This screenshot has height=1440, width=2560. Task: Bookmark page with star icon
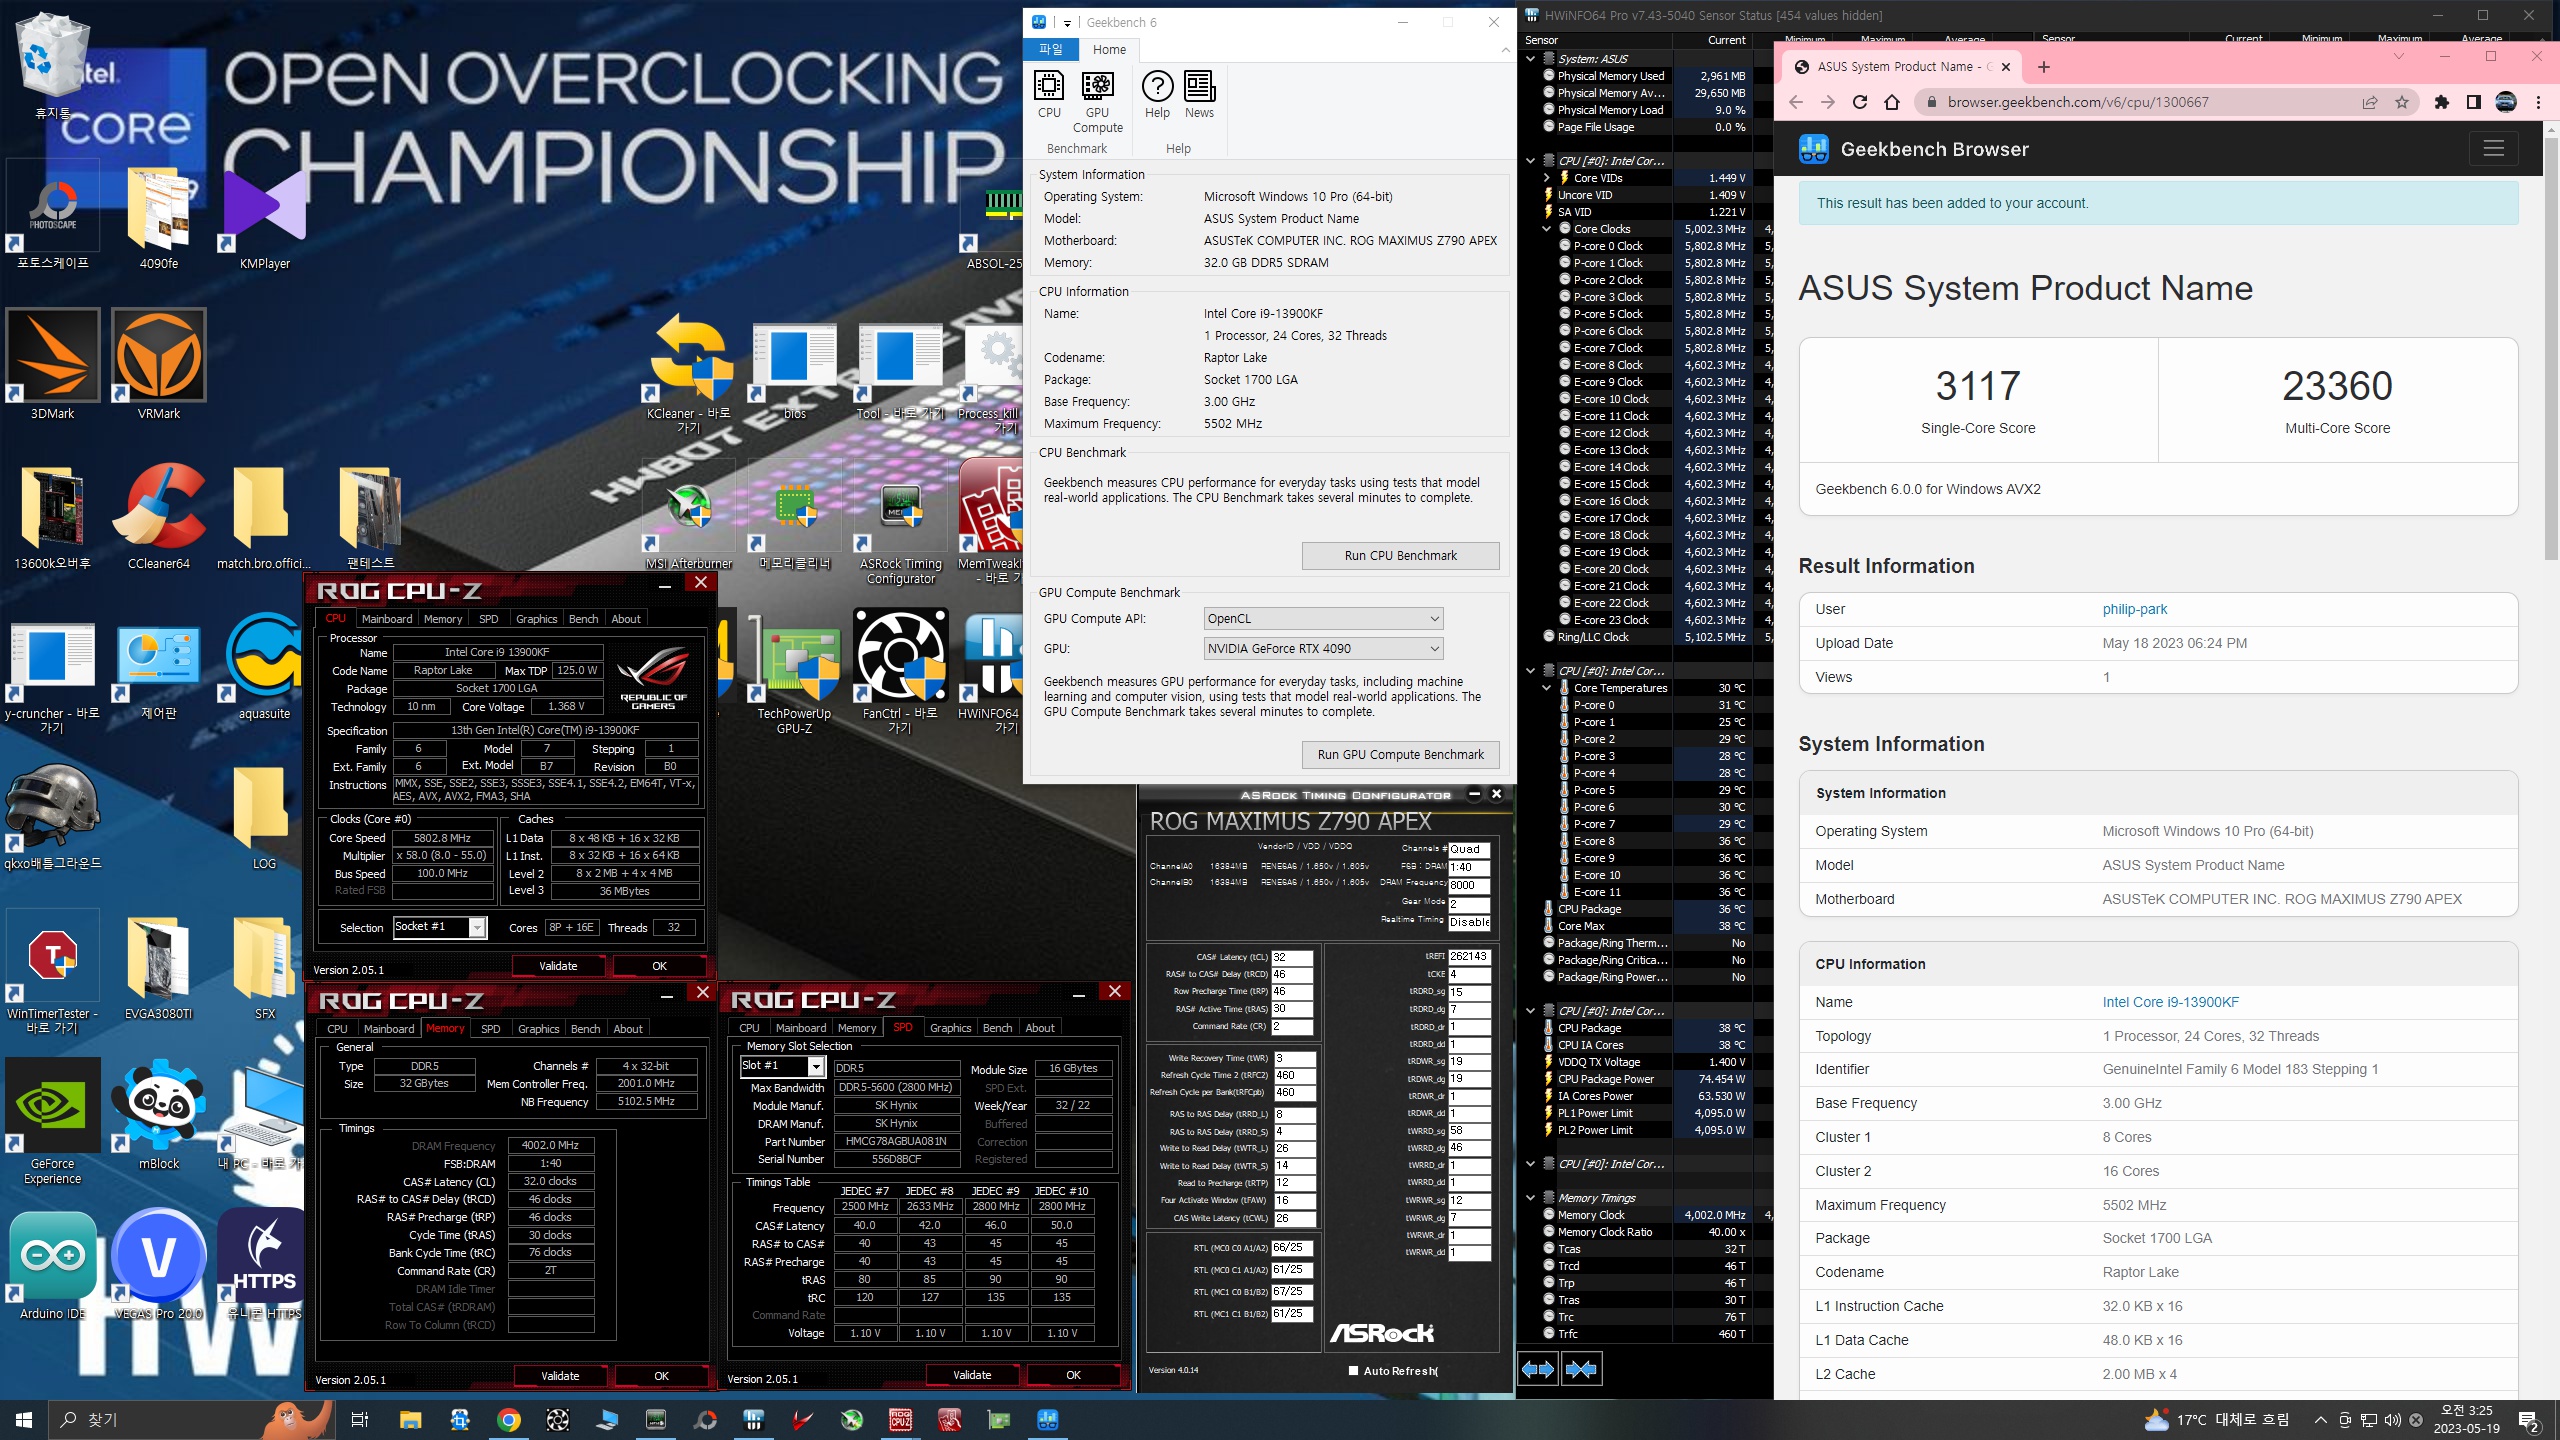(x=2401, y=102)
